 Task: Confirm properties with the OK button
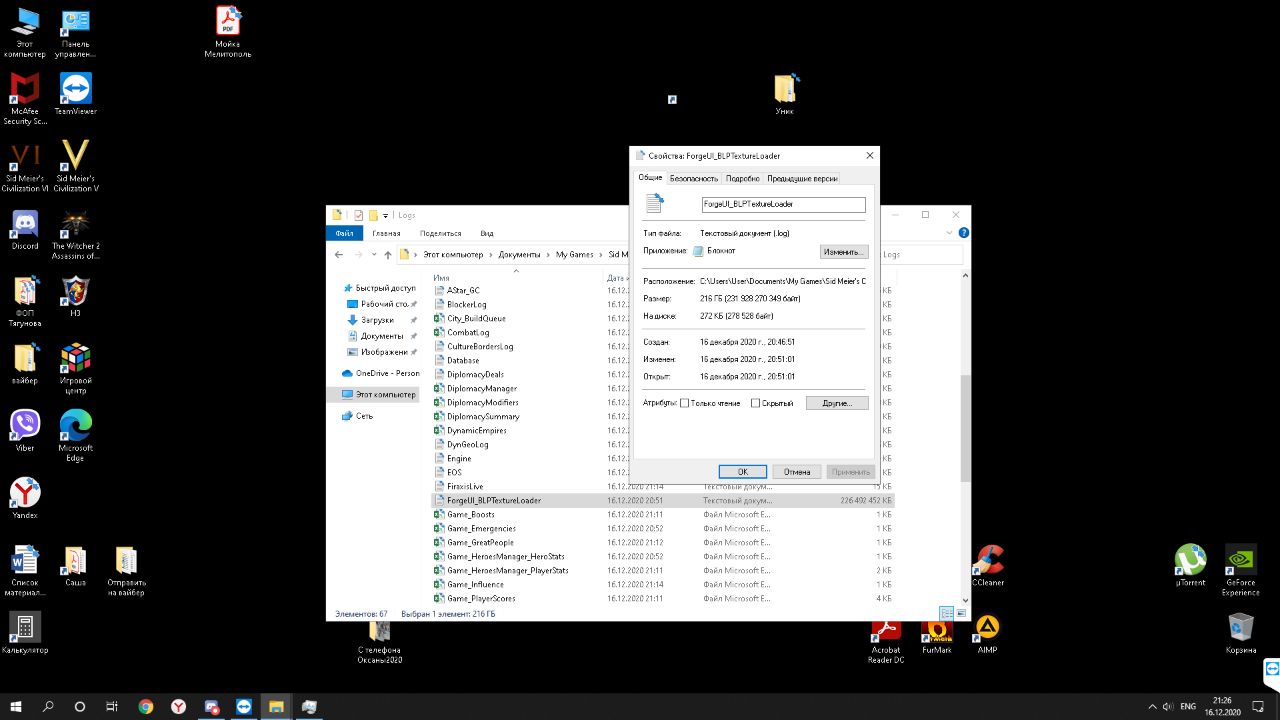[x=743, y=471]
